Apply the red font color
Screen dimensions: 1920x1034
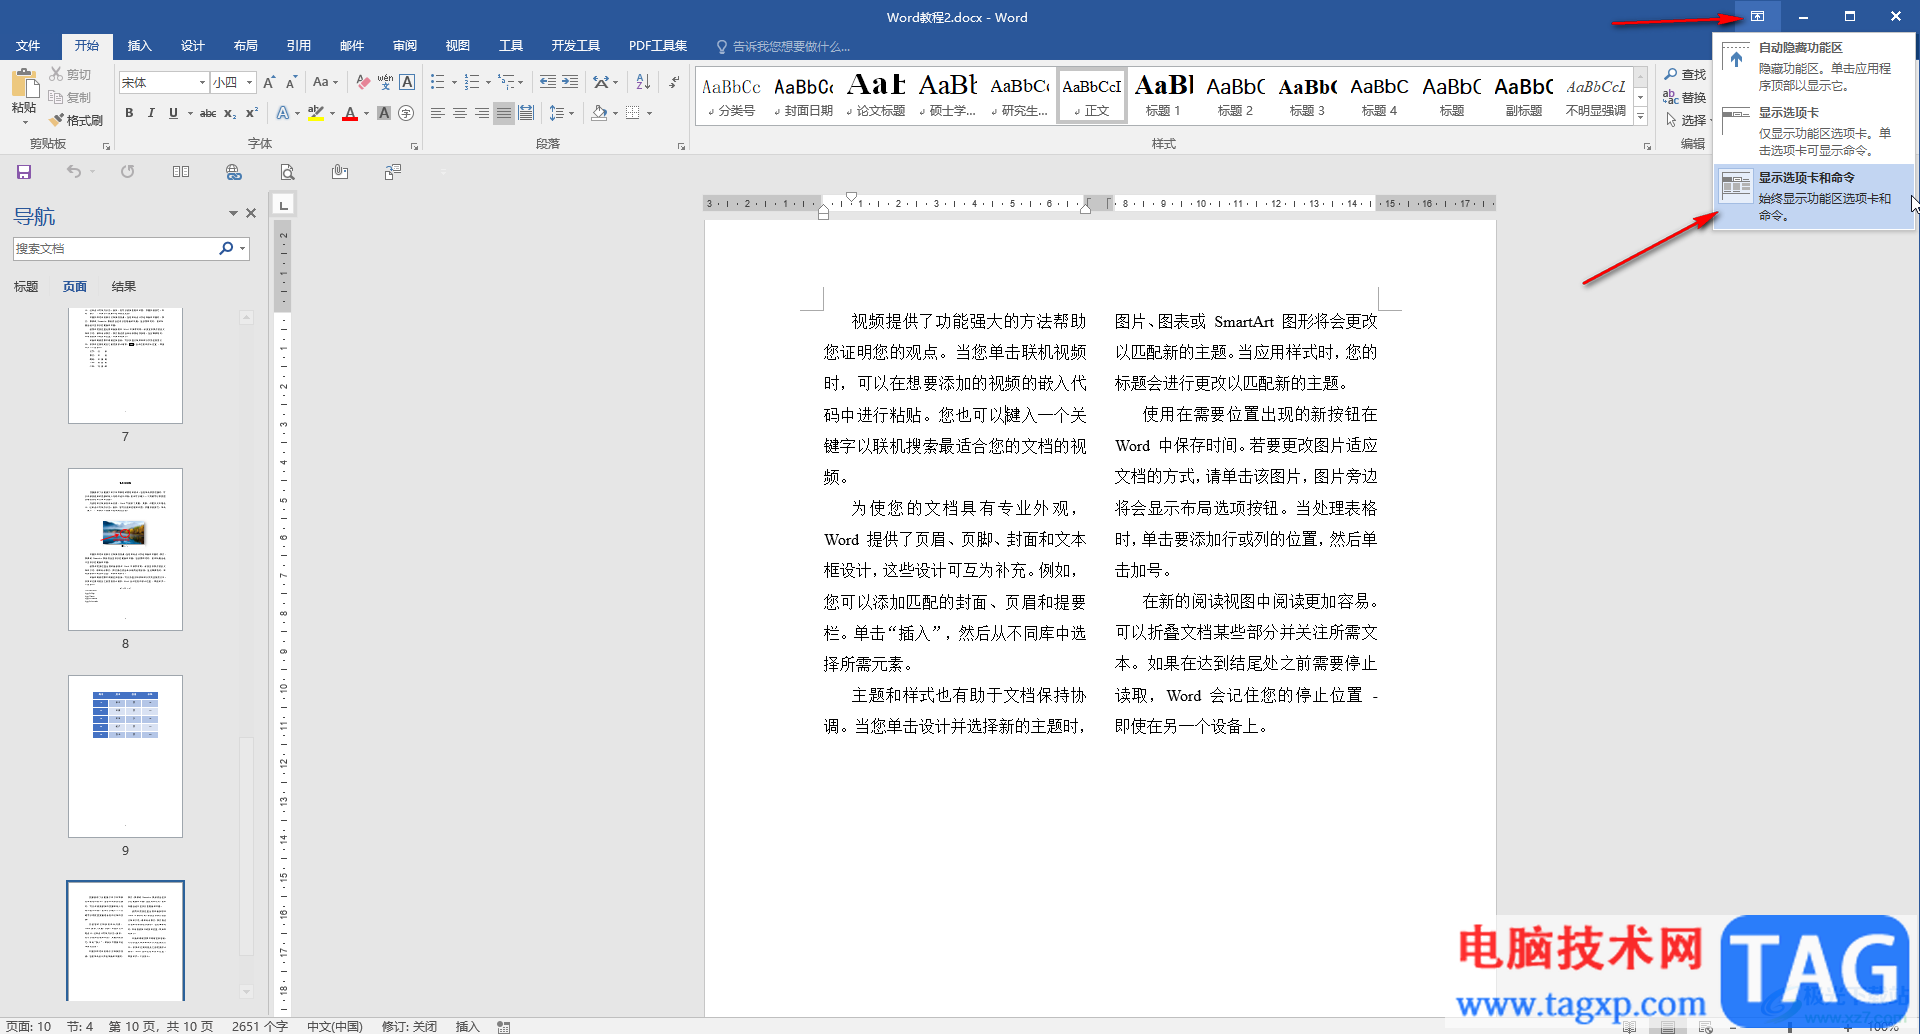(350, 113)
